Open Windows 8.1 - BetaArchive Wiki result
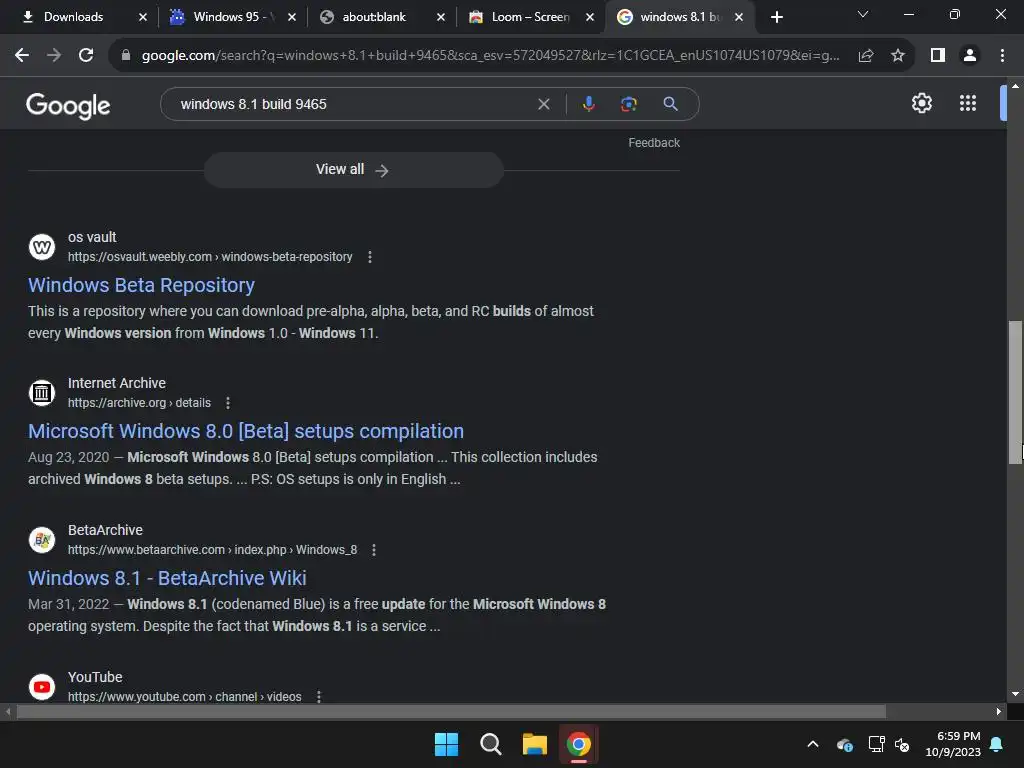The height and width of the screenshot is (768, 1024). 167,579
